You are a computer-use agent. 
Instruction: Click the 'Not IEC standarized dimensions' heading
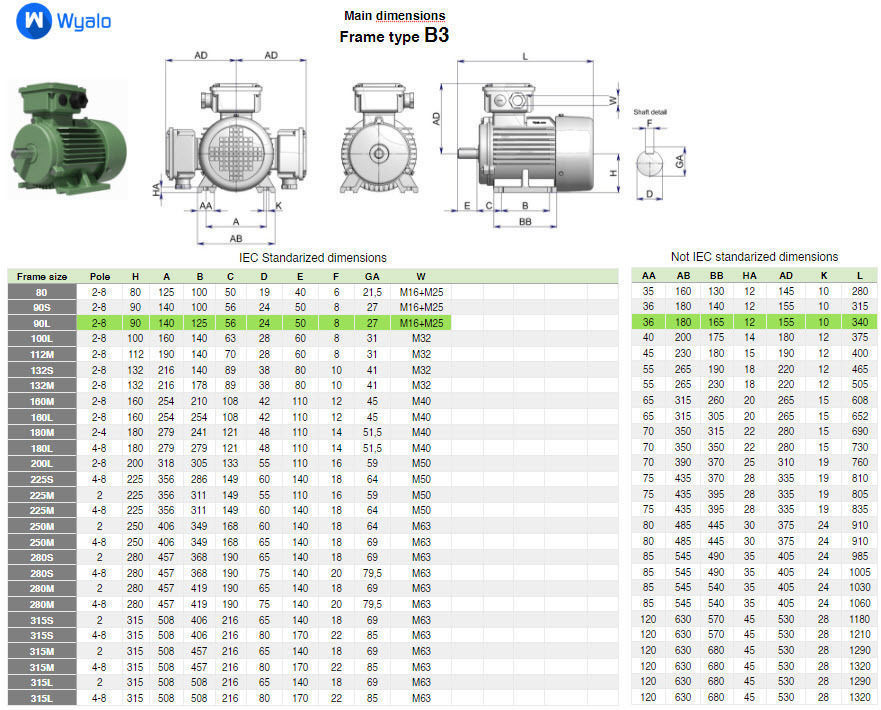click(x=754, y=257)
